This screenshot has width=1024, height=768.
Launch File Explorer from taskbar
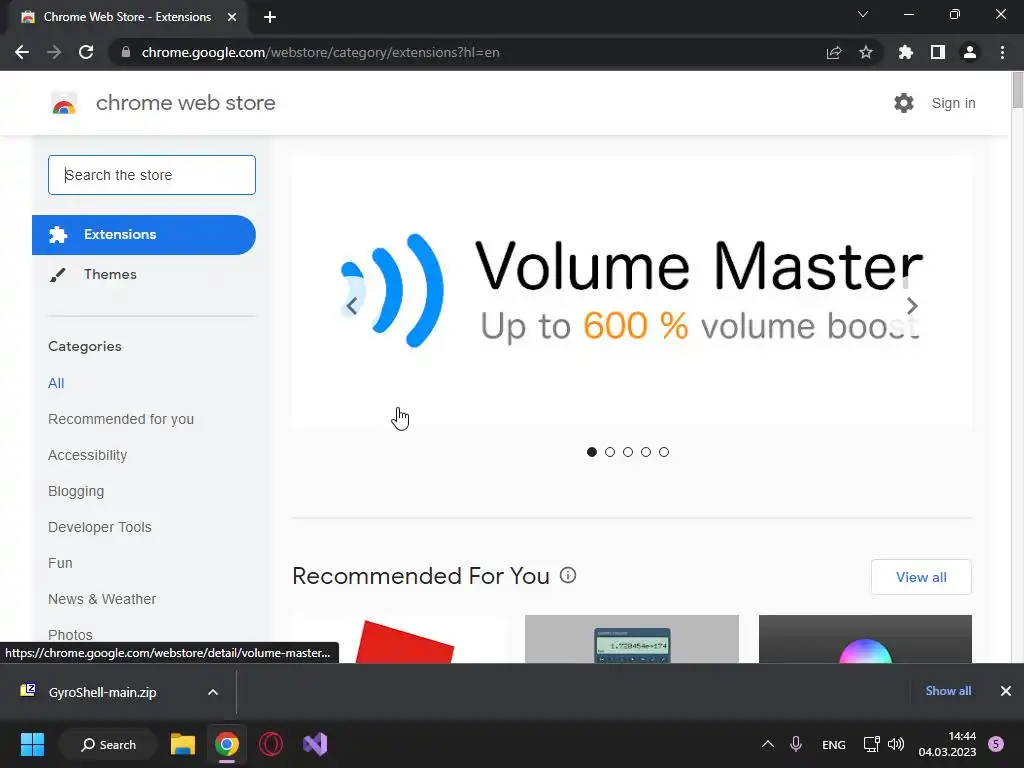[x=183, y=744]
